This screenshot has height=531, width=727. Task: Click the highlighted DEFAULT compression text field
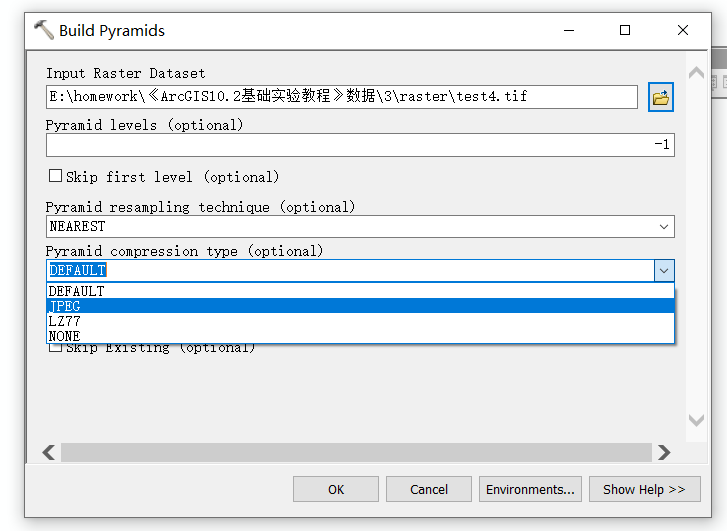(351, 271)
